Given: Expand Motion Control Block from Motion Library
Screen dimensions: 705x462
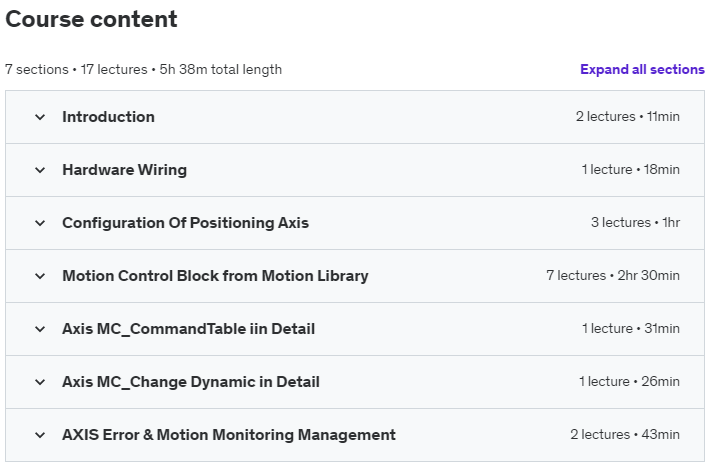Looking at the screenshot, I should (x=215, y=276).
